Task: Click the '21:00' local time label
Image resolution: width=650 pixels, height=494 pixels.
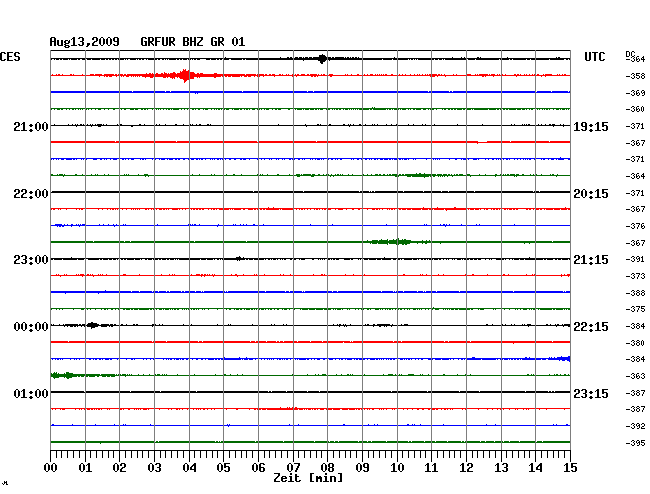Action: (31, 126)
